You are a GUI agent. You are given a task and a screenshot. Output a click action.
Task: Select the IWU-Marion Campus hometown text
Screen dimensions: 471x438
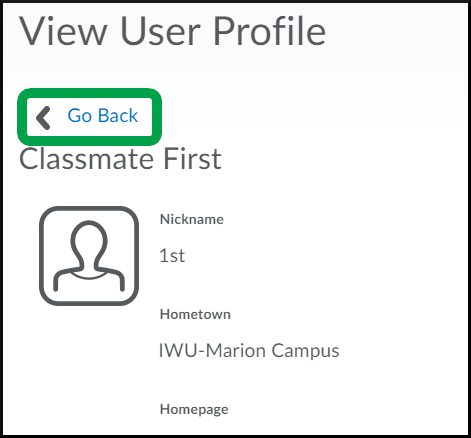pyautogui.click(x=249, y=351)
